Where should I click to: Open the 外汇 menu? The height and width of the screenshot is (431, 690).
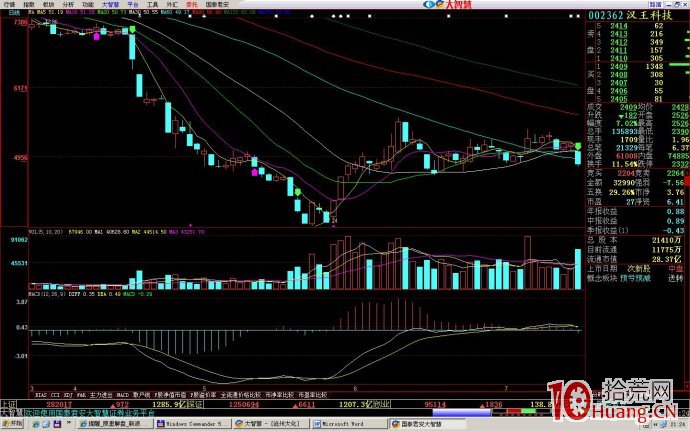coord(172,4)
